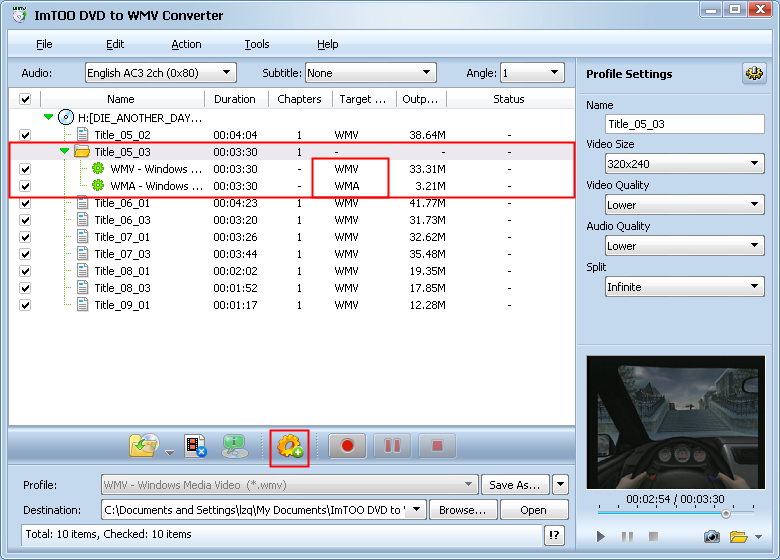
Task: Click the DVD info disc icon
Action: click(234, 446)
